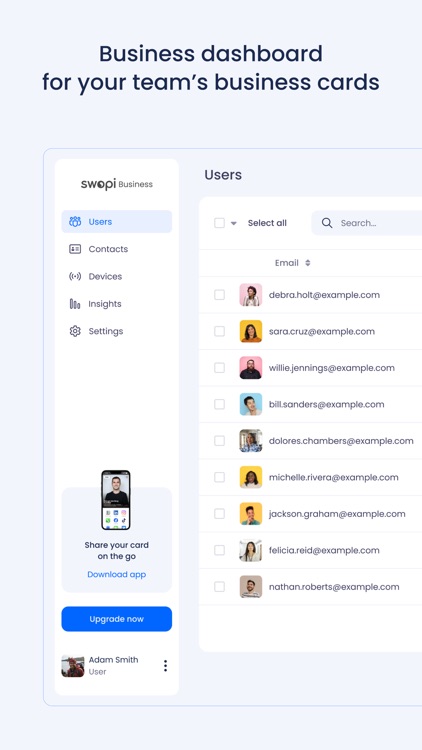The width and height of the screenshot is (422, 750).
Task: Click nathan.roberts's avatar picture
Action: (x=251, y=586)
